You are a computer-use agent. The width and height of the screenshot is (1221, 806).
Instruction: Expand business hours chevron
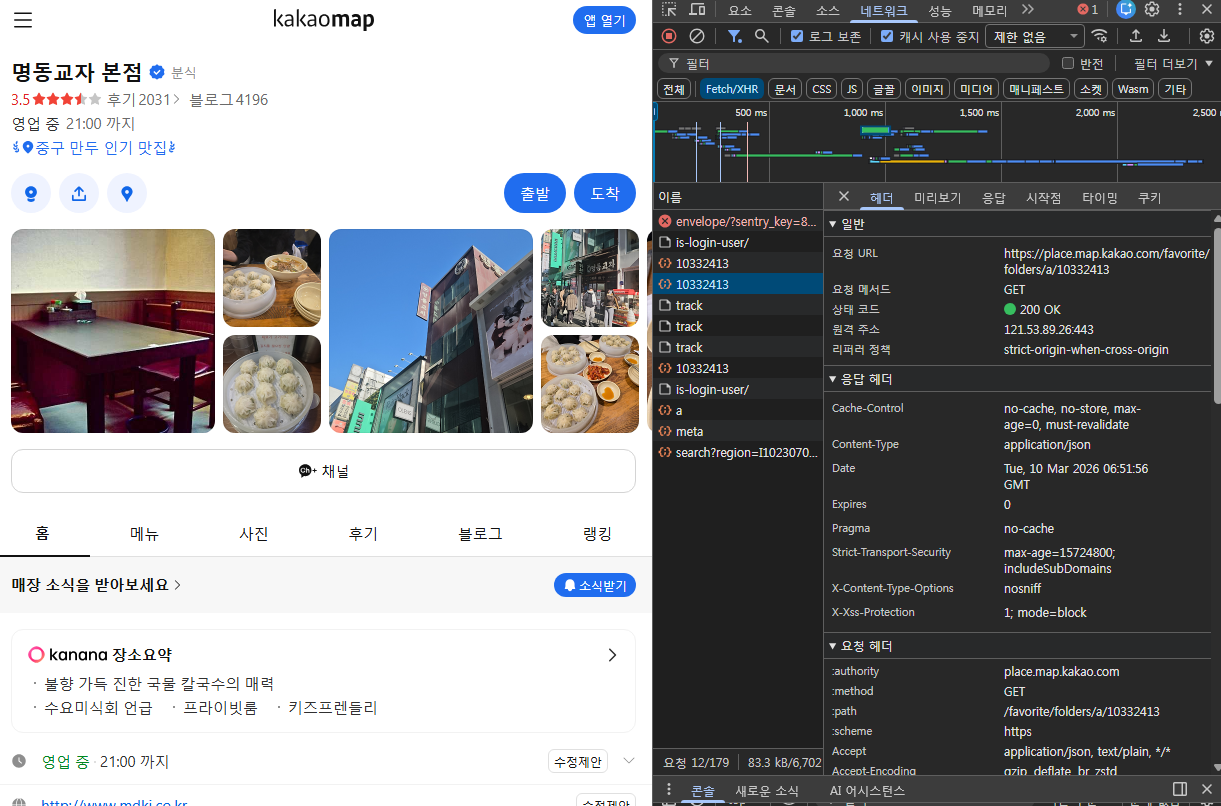(628, 761)
